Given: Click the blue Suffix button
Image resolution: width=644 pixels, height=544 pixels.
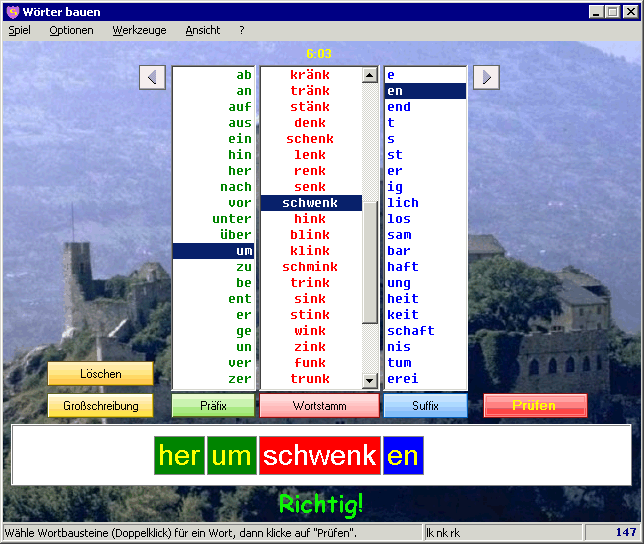Looking at the screenshot, I should pyautogui.click(x=425, y=406).
